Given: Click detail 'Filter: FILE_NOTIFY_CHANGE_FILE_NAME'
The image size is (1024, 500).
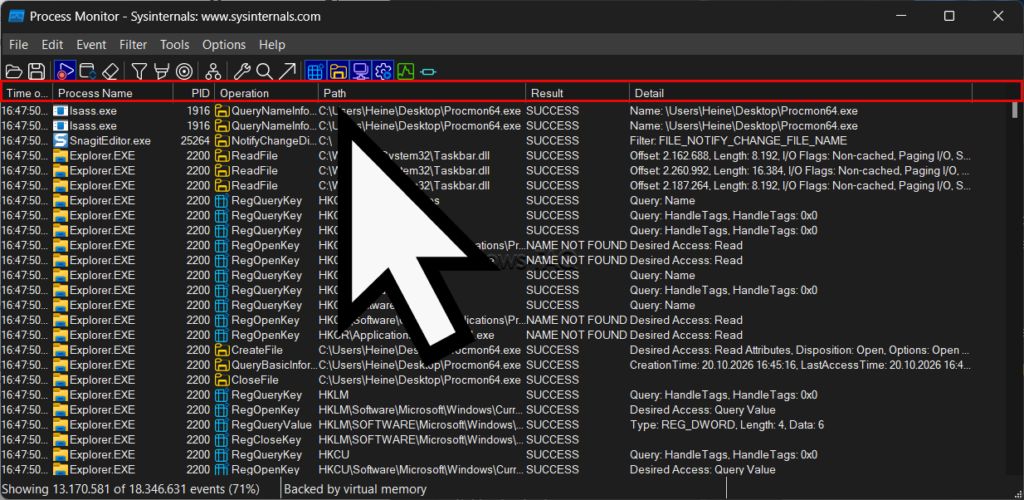Looking at the screenshot, I should [738, 140].
